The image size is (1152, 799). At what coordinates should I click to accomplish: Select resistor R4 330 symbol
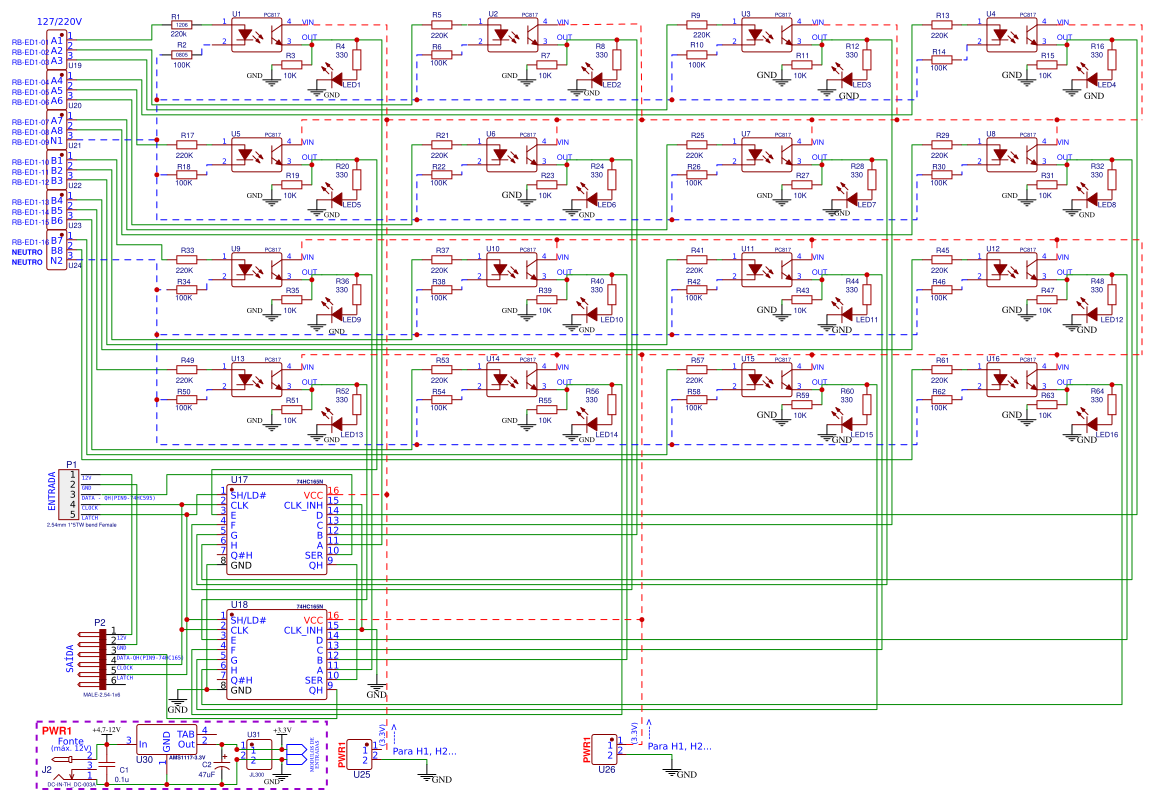pos(357,59)
